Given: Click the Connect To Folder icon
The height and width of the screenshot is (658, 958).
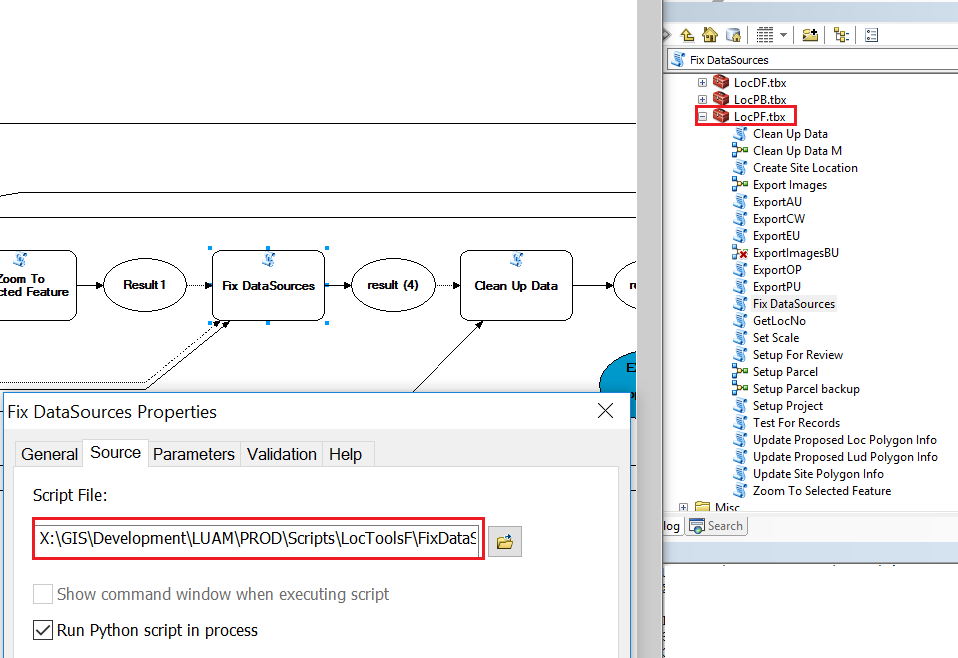Looking at the screenshot, I should (810, 35).
